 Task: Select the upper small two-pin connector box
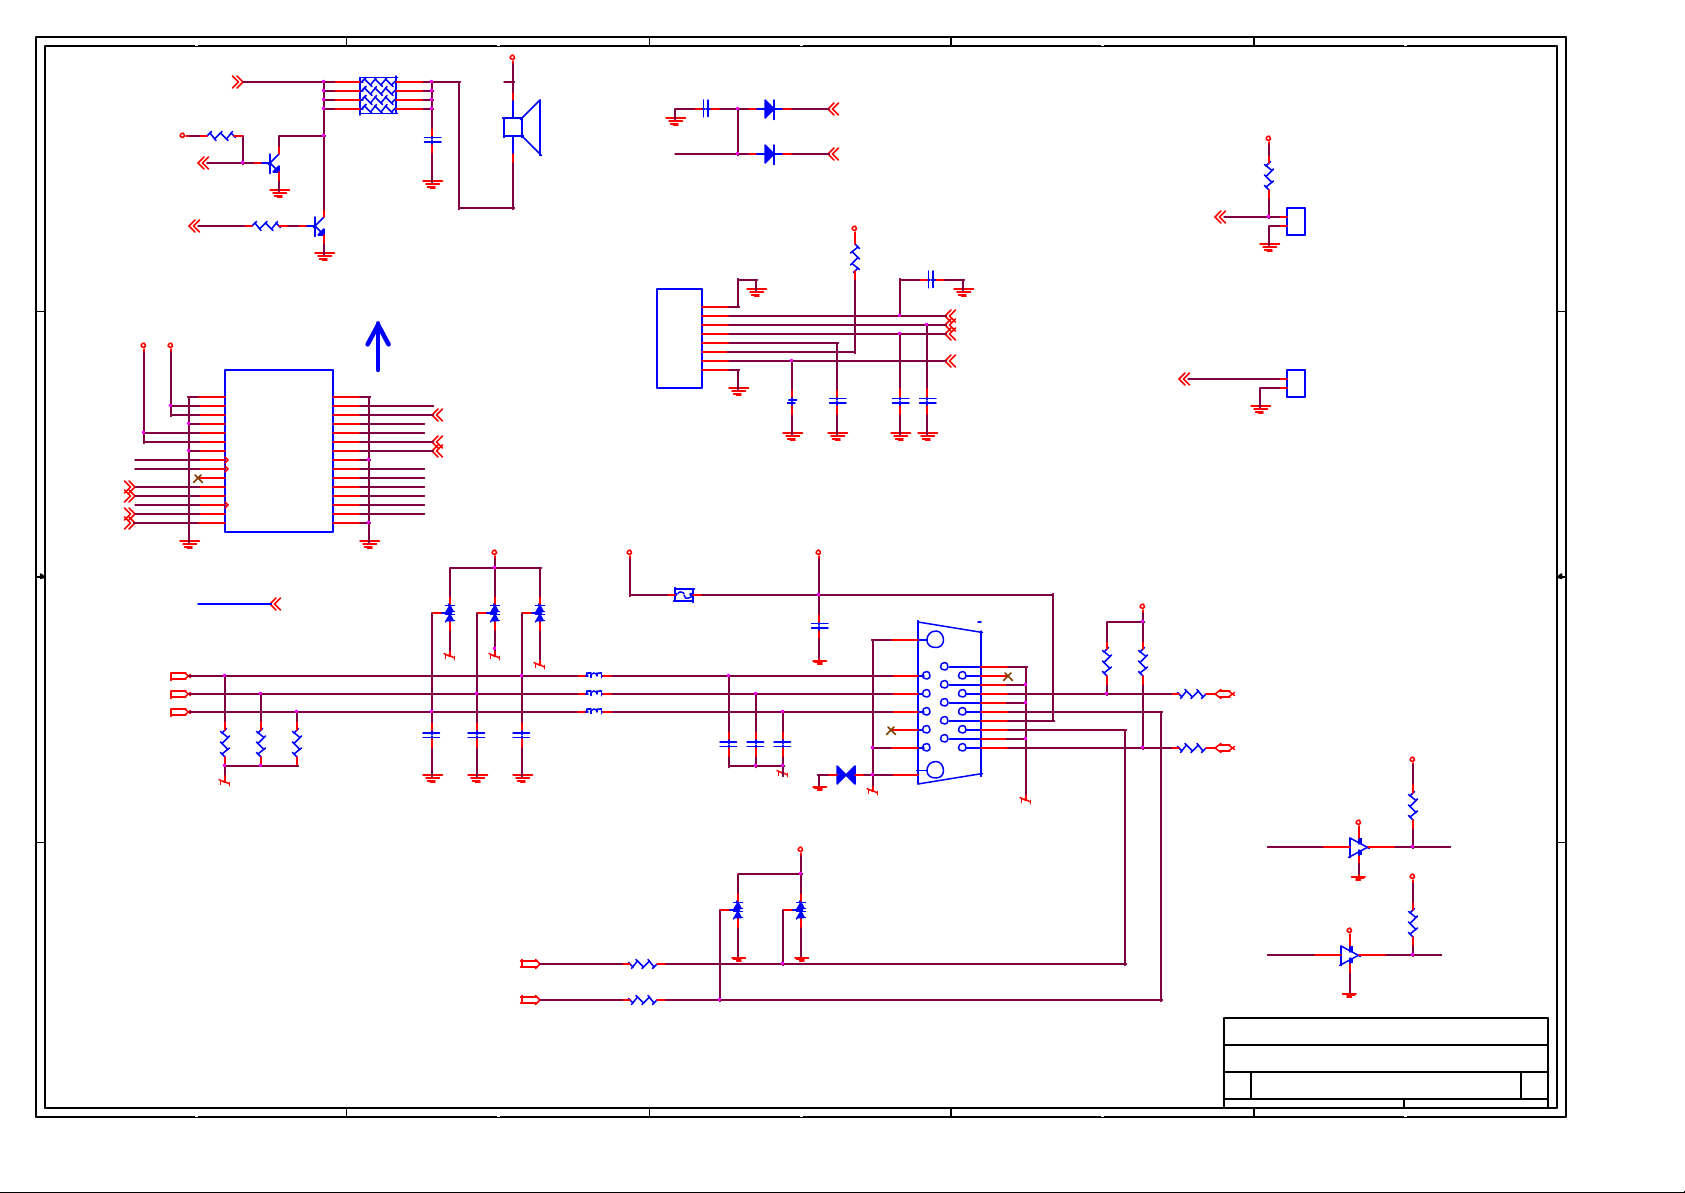click(1296, 221)
